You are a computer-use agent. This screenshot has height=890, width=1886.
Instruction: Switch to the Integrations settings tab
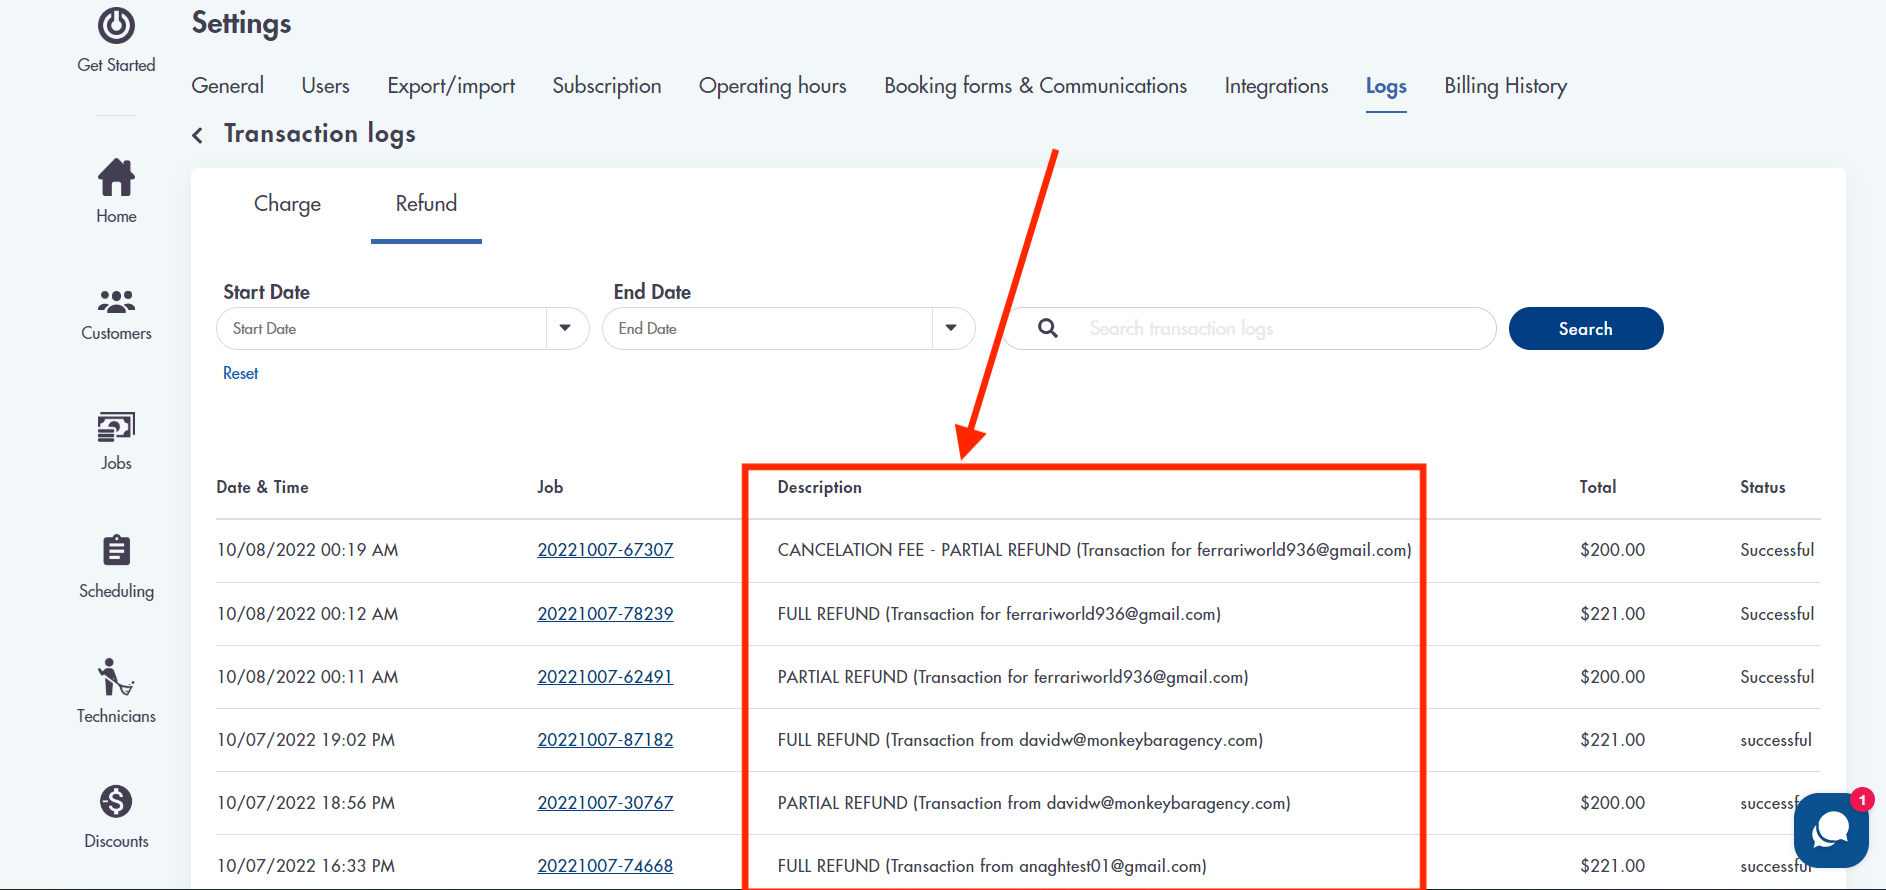pyautogui.click(x=1276, y=86)
